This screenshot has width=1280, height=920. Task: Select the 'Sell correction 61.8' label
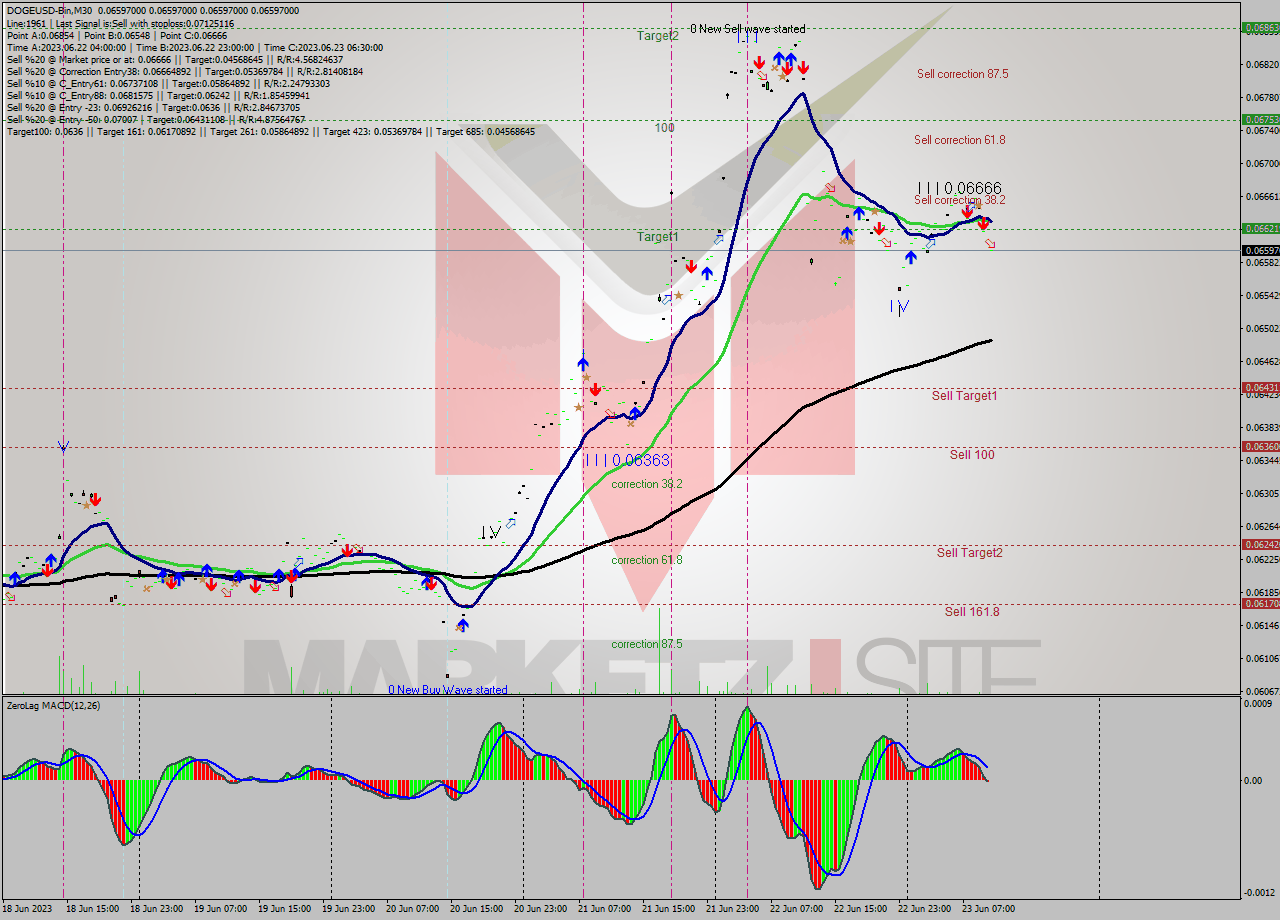tap(960, 140)
